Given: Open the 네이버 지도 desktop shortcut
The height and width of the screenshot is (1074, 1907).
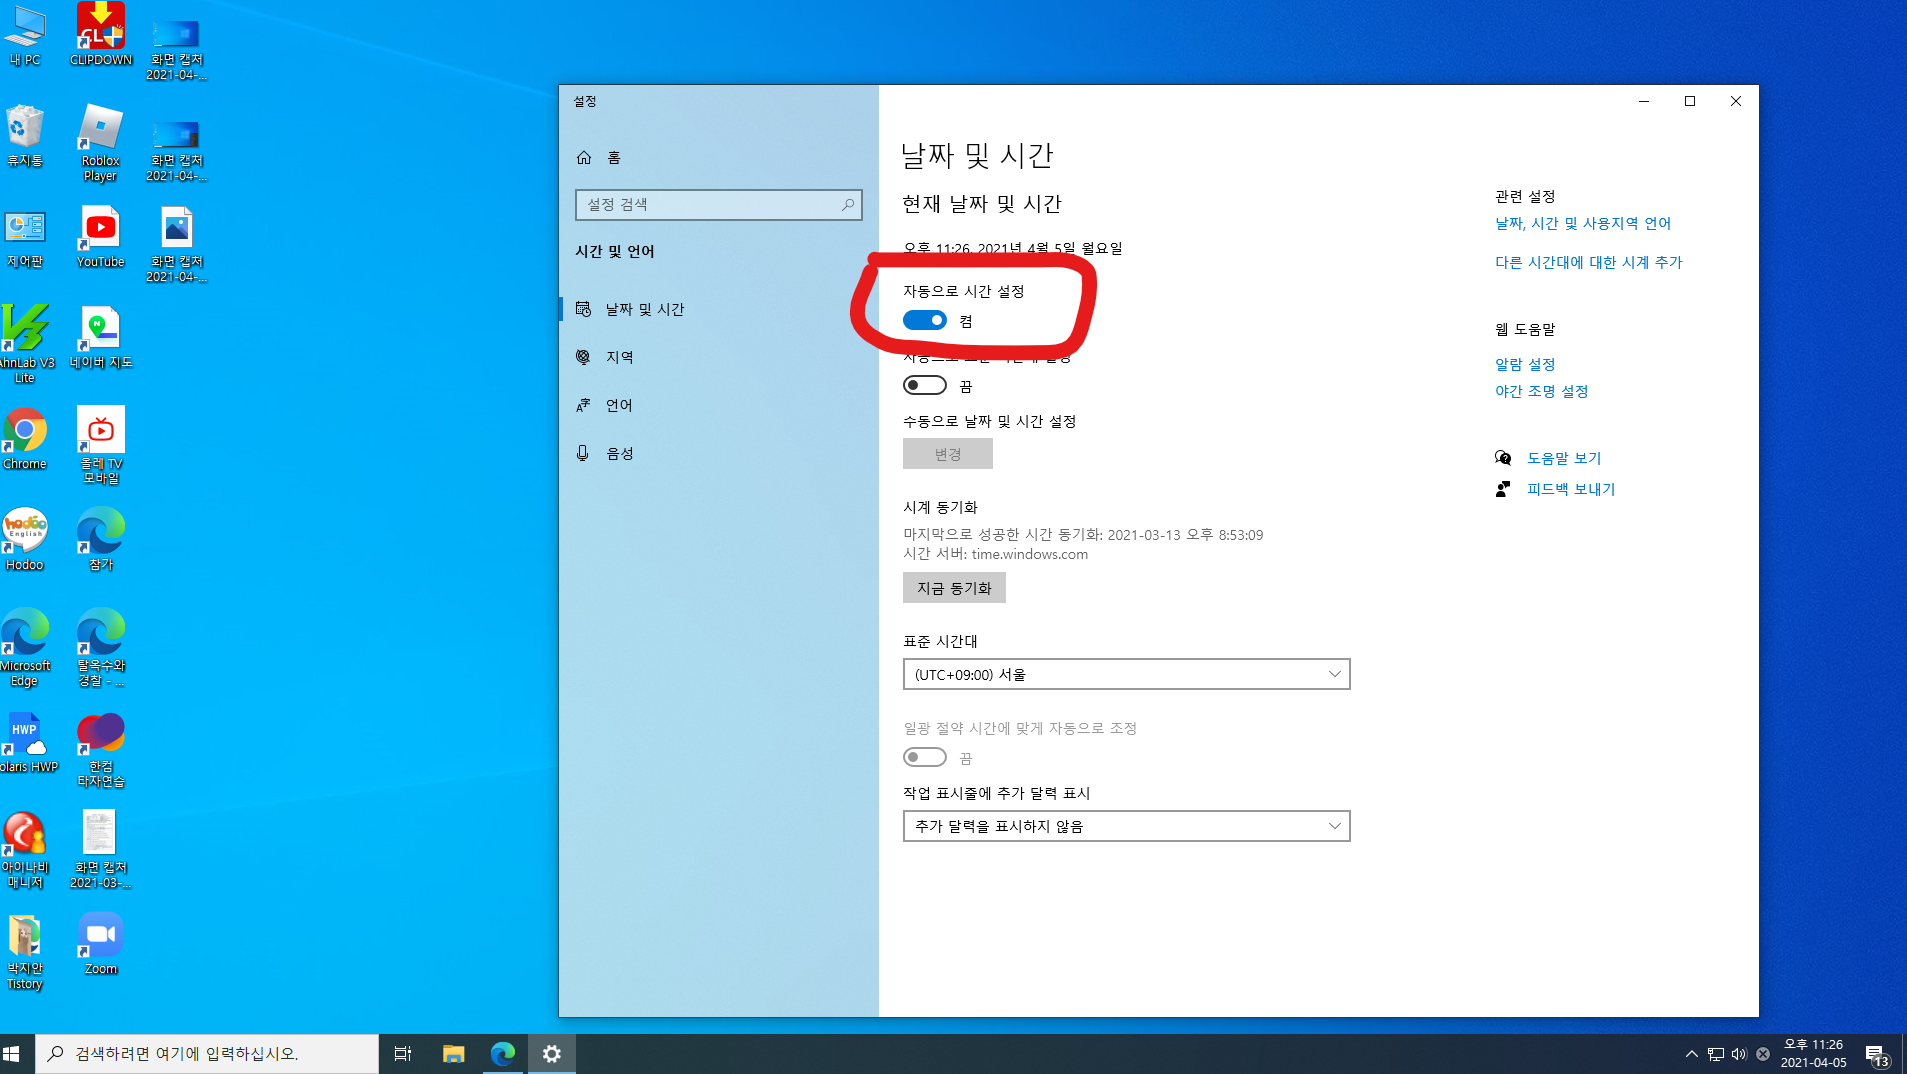Looking at the screenshot, I should click(101, 338).
